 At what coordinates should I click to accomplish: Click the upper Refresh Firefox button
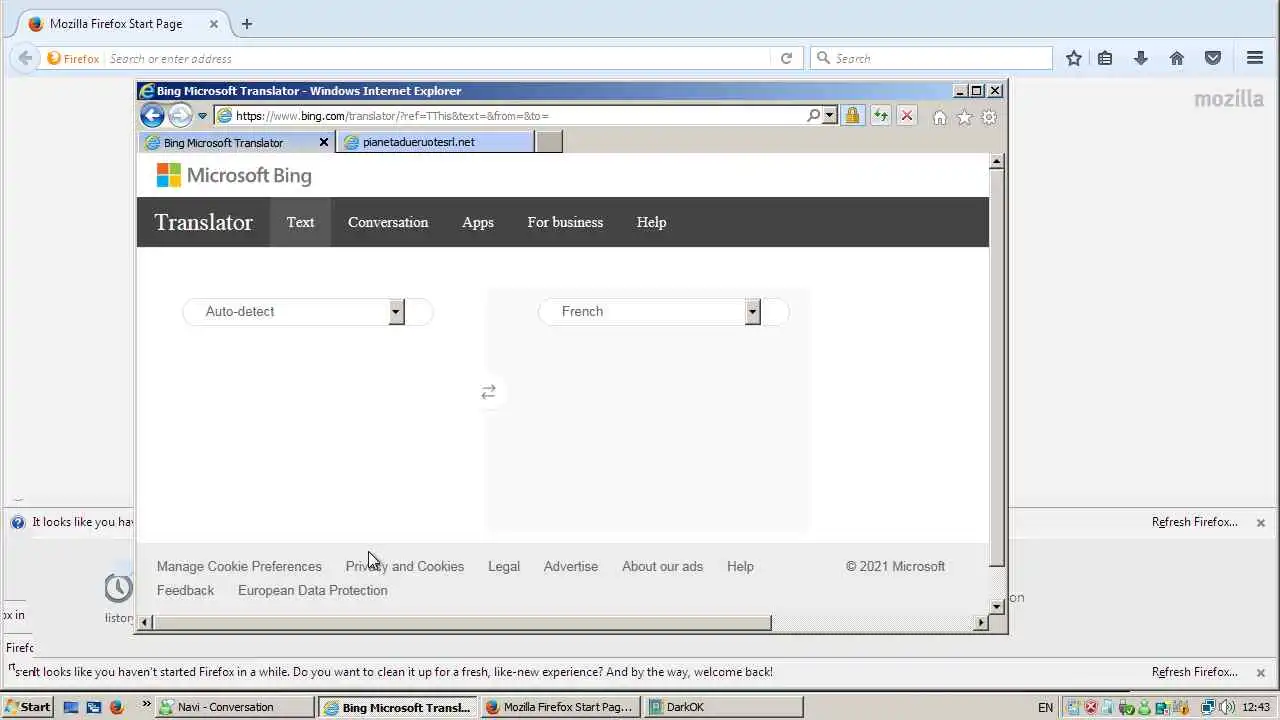pyautogui.click(x=1194, y=522)
